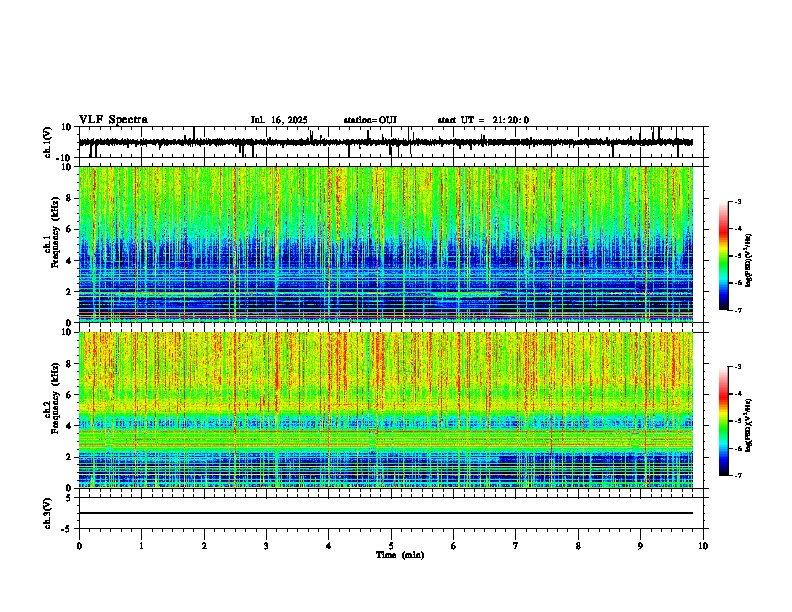
Task: Click the '-7' label on ch.2 color scale
Action: pyautogui.click(x=738, y=476)
